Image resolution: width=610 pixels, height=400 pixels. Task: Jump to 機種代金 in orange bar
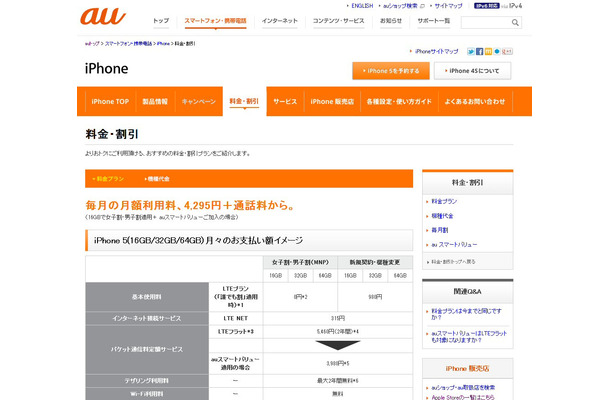(x=158, y=179)
